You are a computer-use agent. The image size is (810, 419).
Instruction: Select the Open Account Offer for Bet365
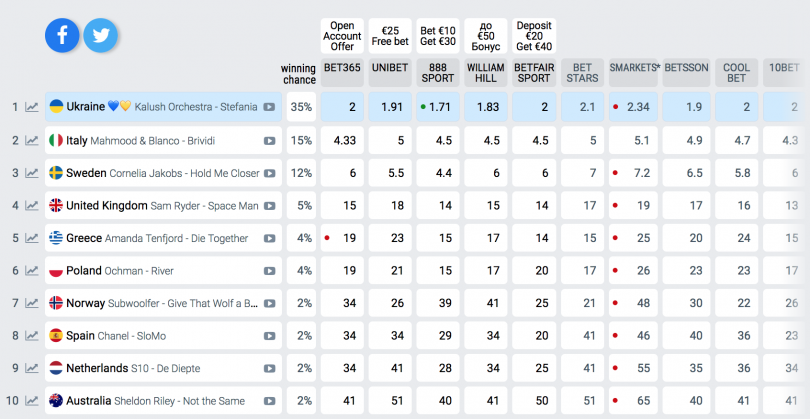(x=342, y=35)
